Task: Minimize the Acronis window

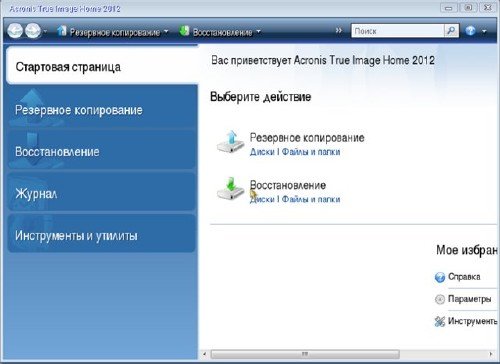Action: (449, 8)
